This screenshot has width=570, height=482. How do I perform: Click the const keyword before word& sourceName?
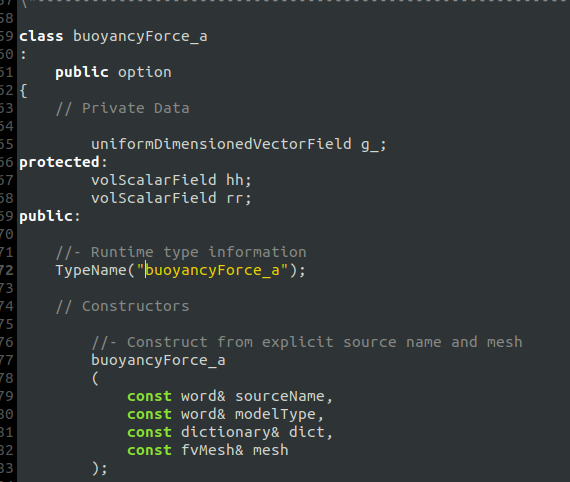click(x=149, y=397)
